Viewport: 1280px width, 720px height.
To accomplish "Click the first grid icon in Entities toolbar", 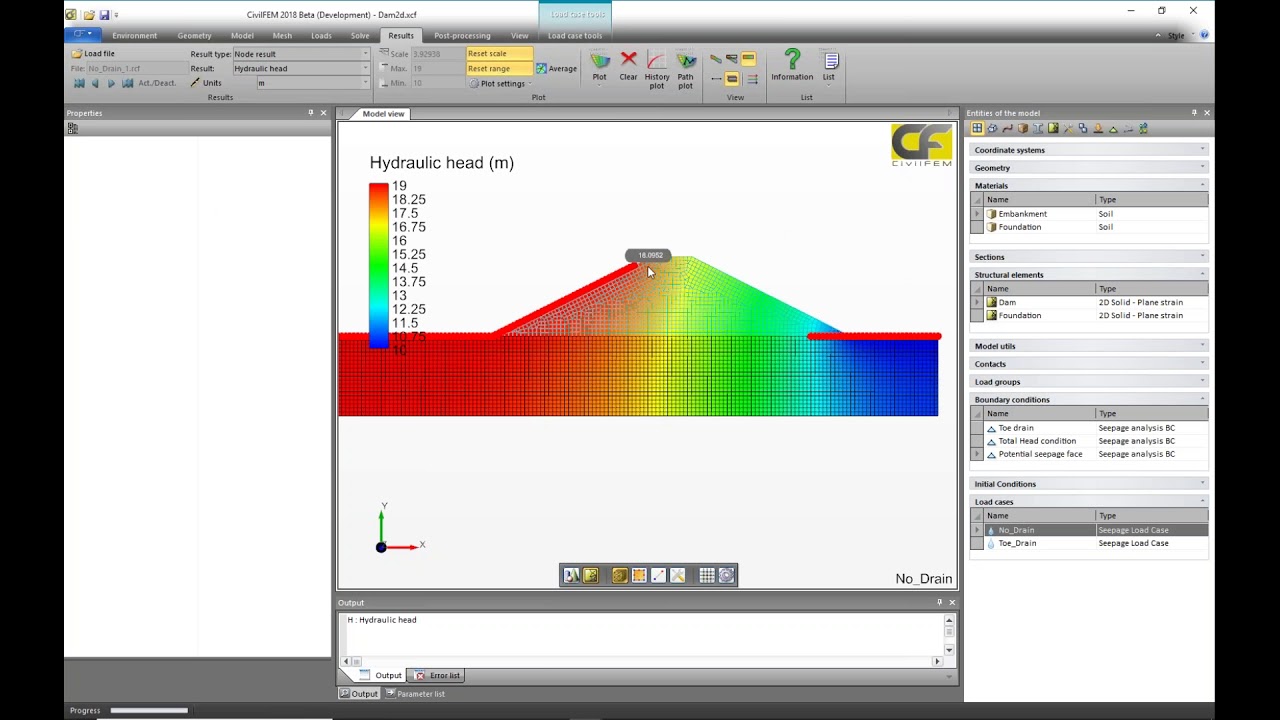I will (977, 128).
